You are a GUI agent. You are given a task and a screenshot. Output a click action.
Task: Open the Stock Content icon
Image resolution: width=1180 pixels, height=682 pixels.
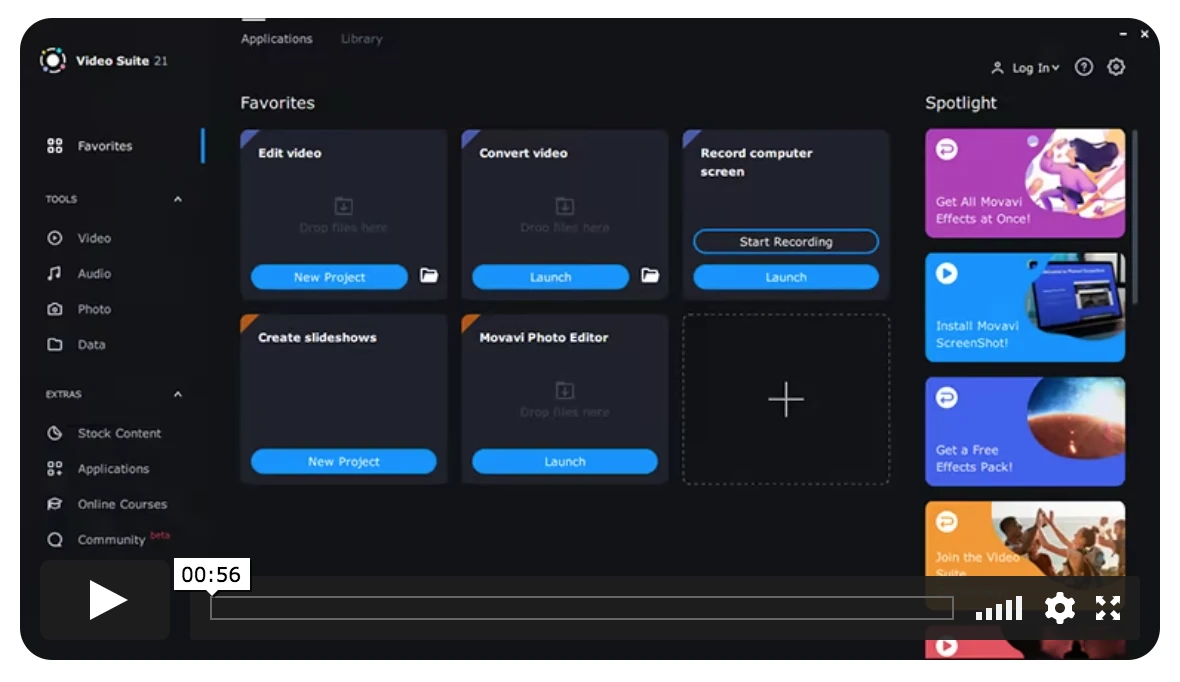click(54, 433)
